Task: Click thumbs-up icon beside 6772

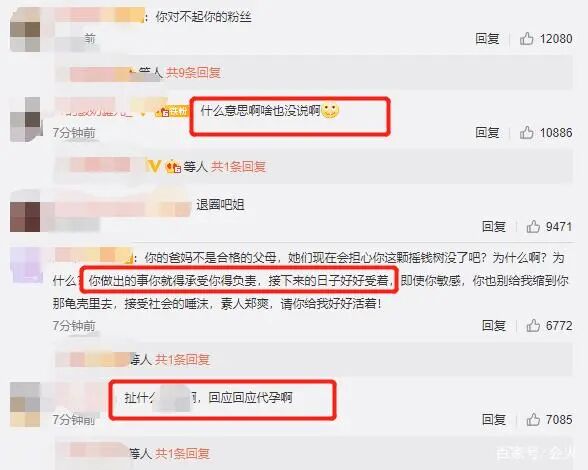Action: [x=533, y=325]
